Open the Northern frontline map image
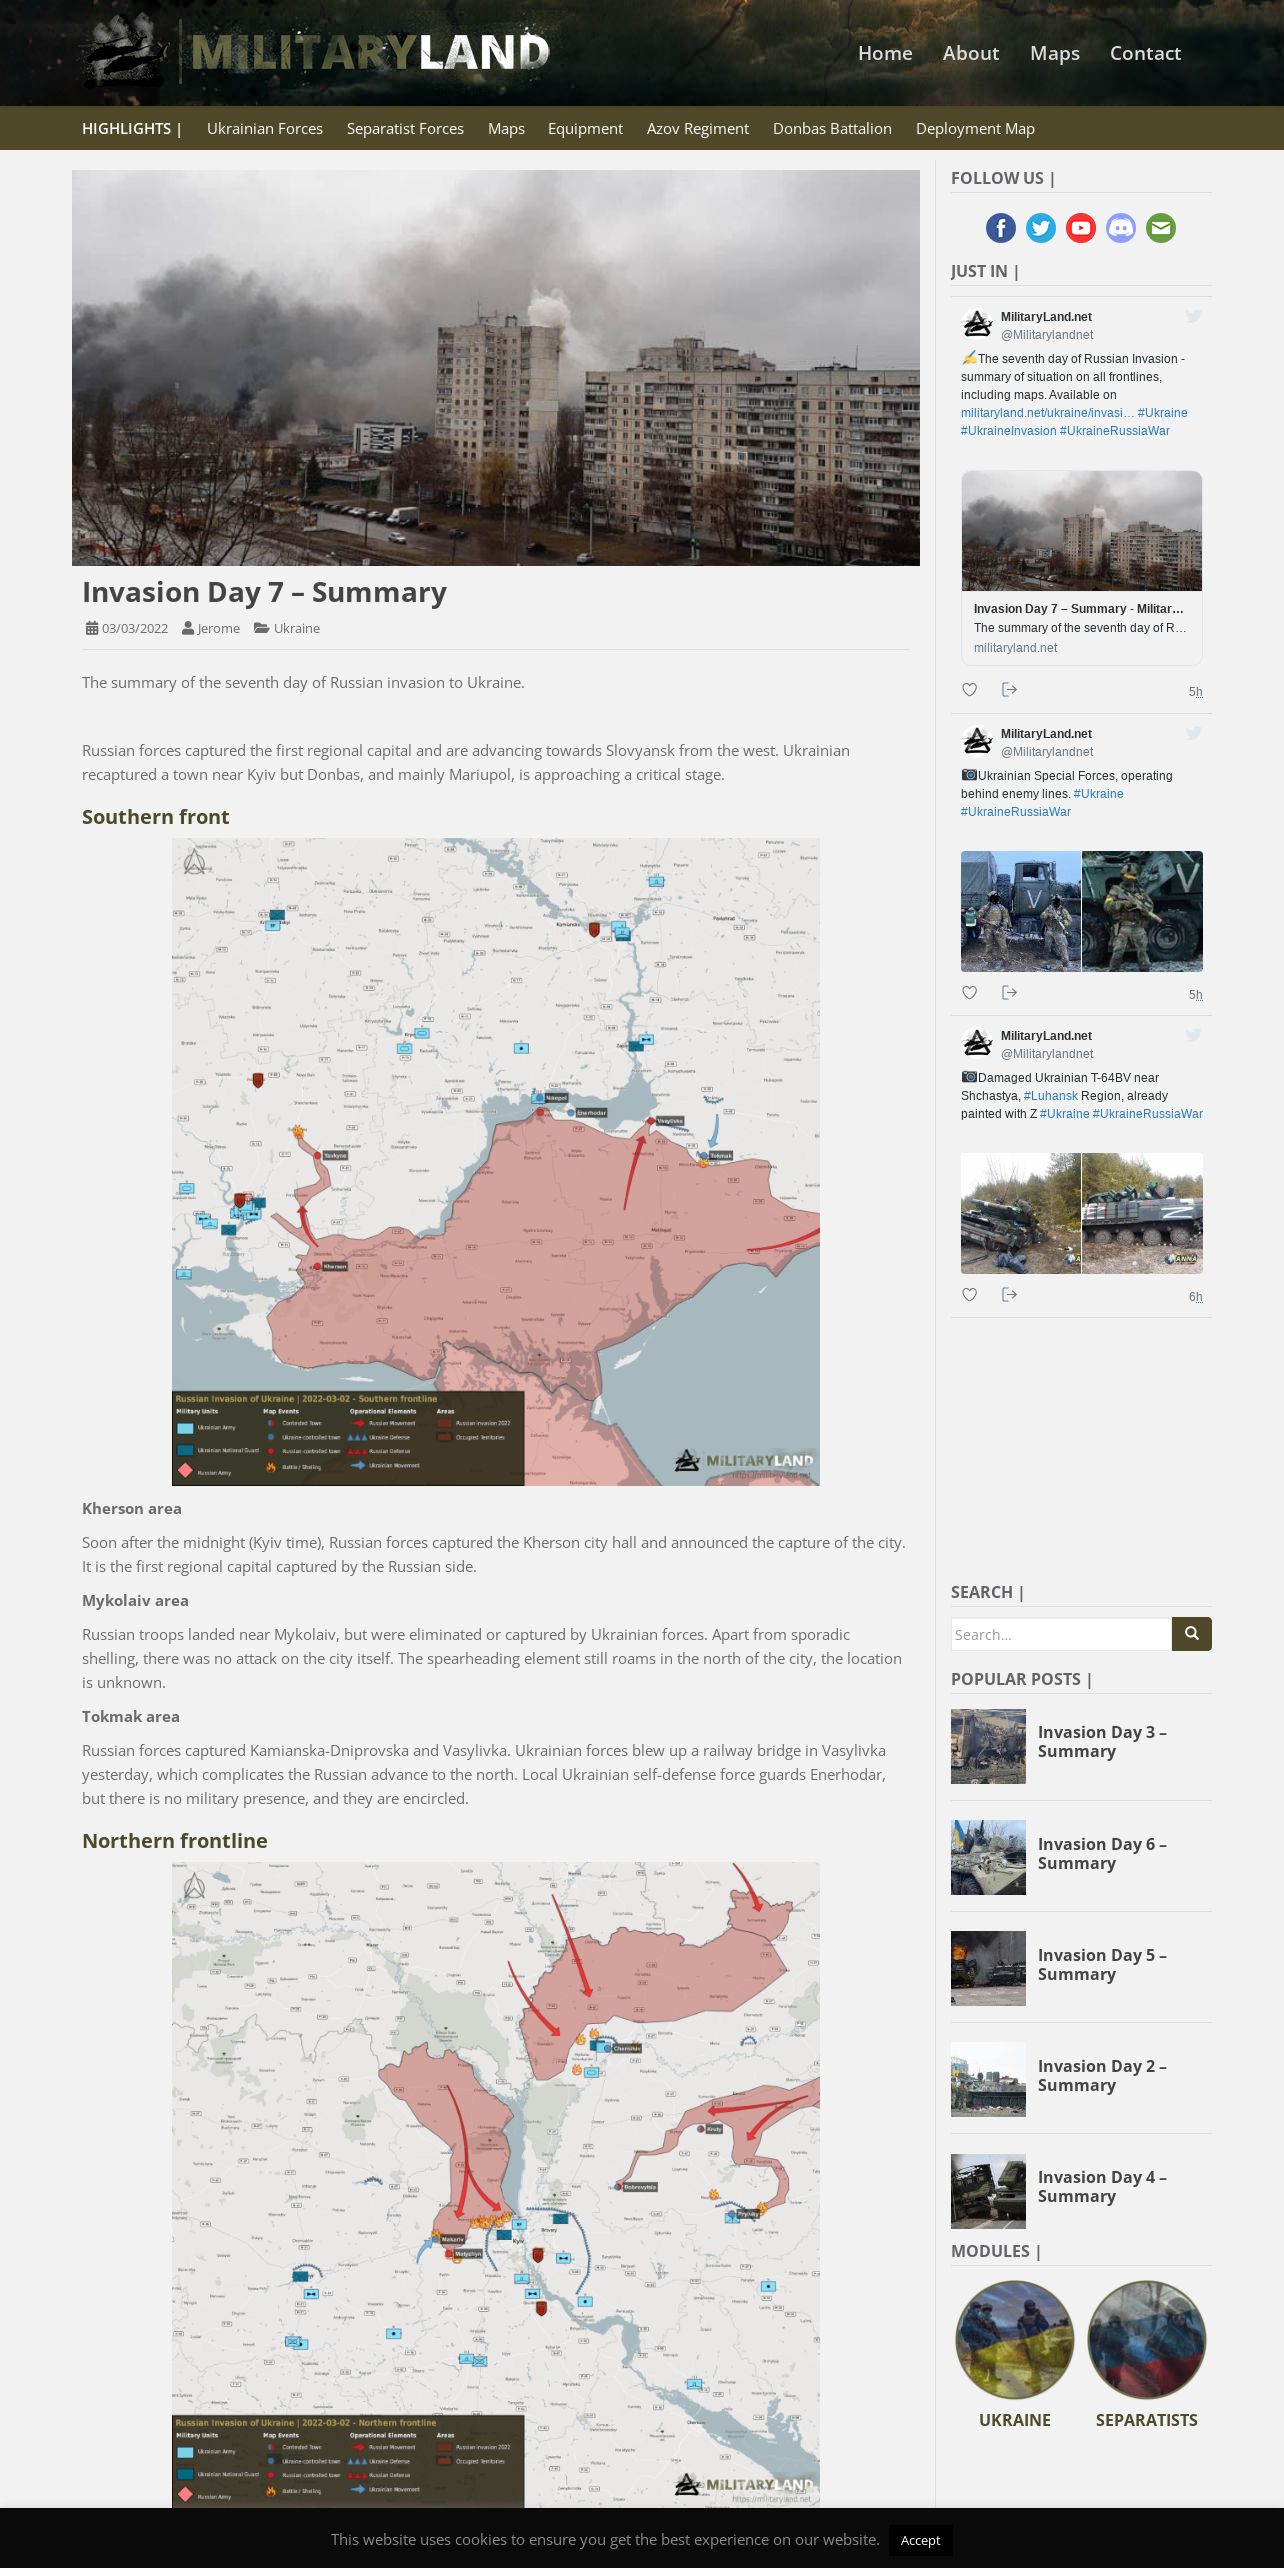 (x=496, y=2184)
